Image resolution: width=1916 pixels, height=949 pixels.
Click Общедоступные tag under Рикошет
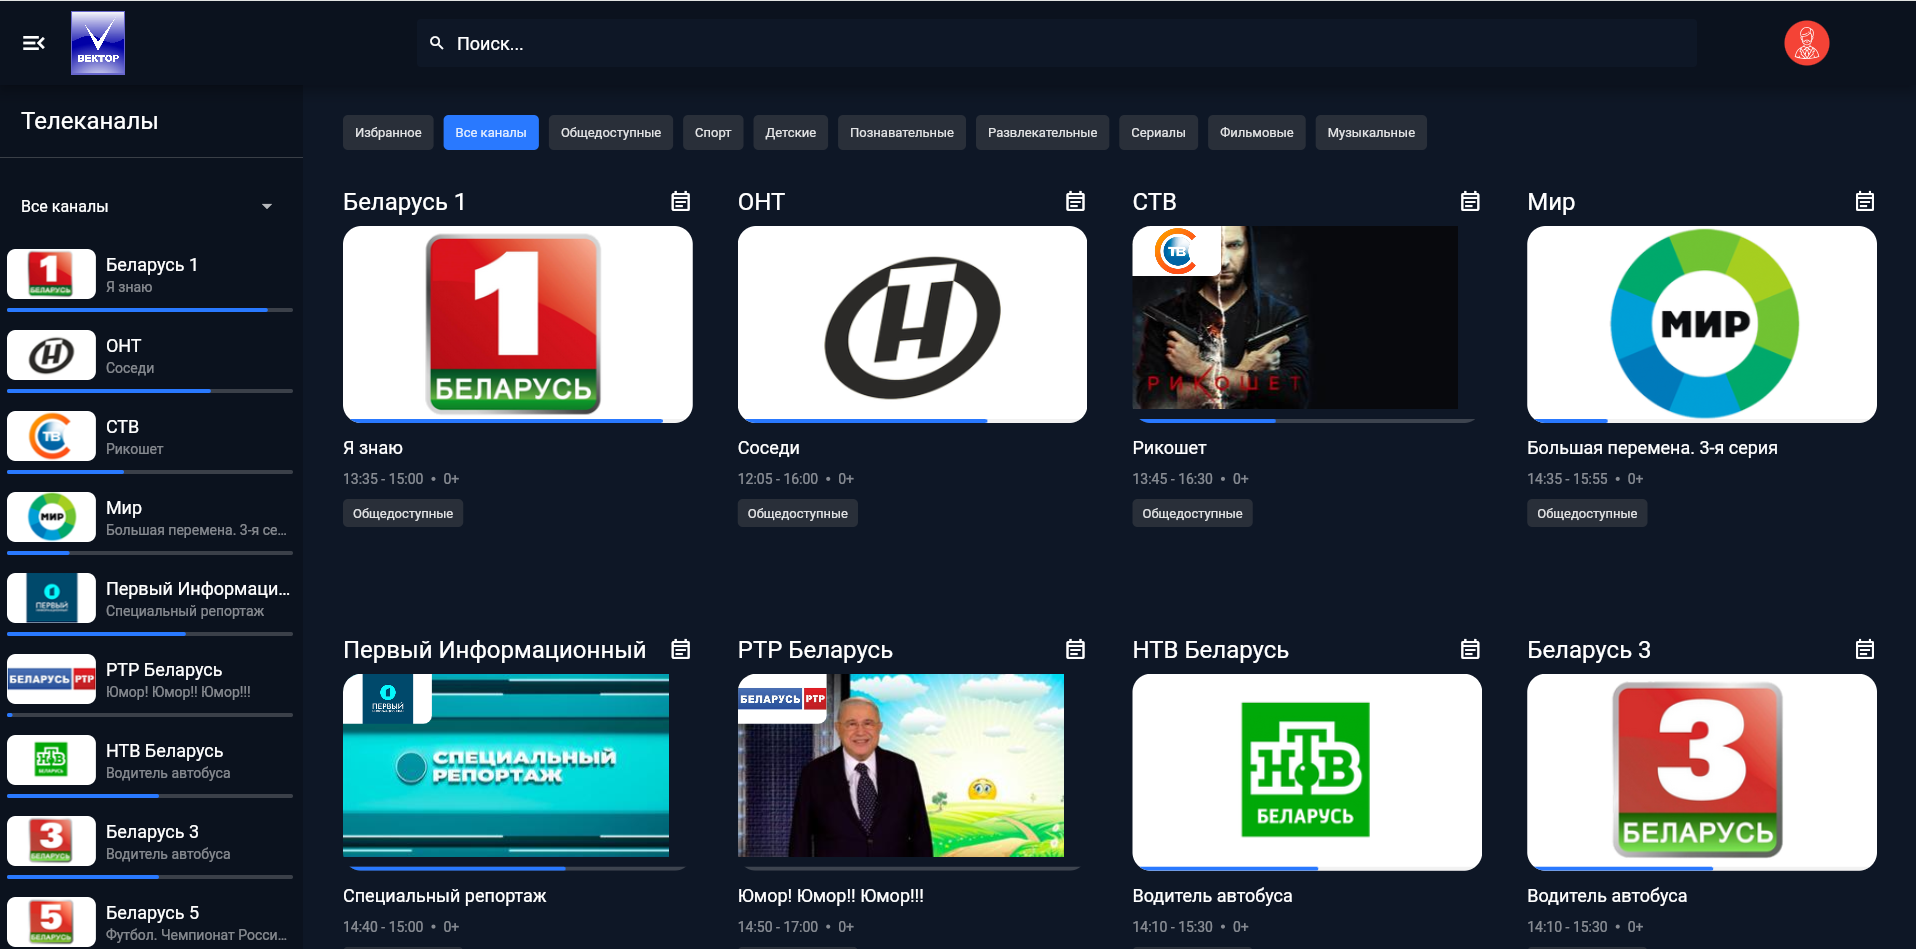pyautogui.click(x=1192, y=513)
